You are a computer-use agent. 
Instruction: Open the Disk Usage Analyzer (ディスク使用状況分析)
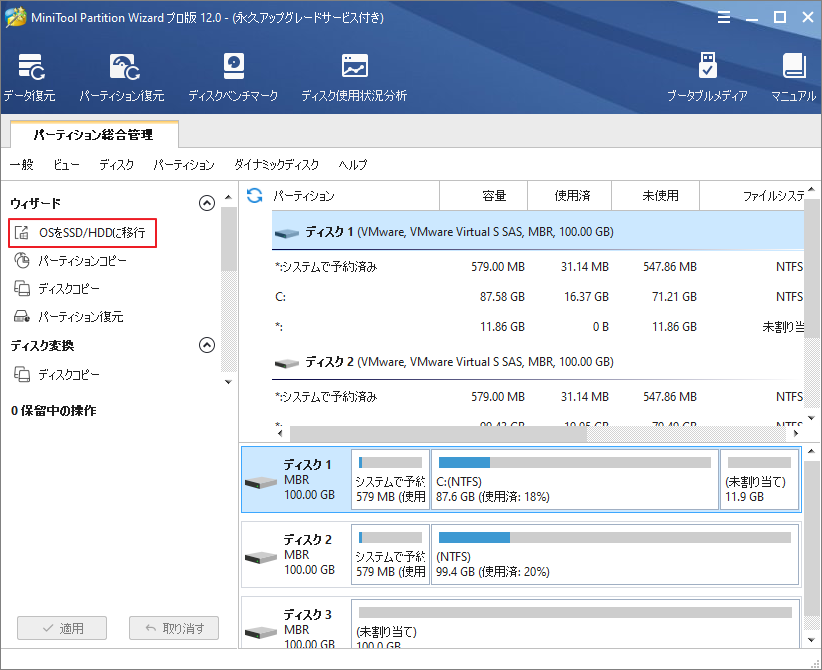tap(353, 73)
